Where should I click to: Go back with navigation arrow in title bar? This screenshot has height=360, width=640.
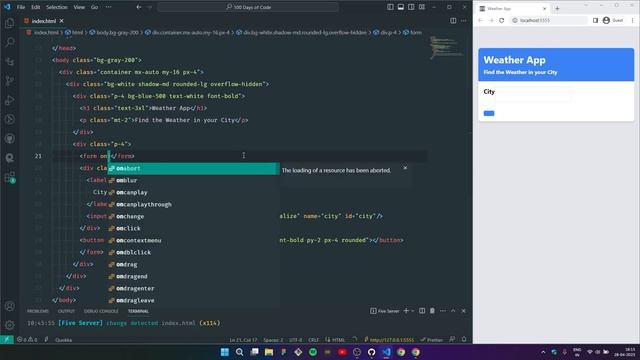(139, 7)
